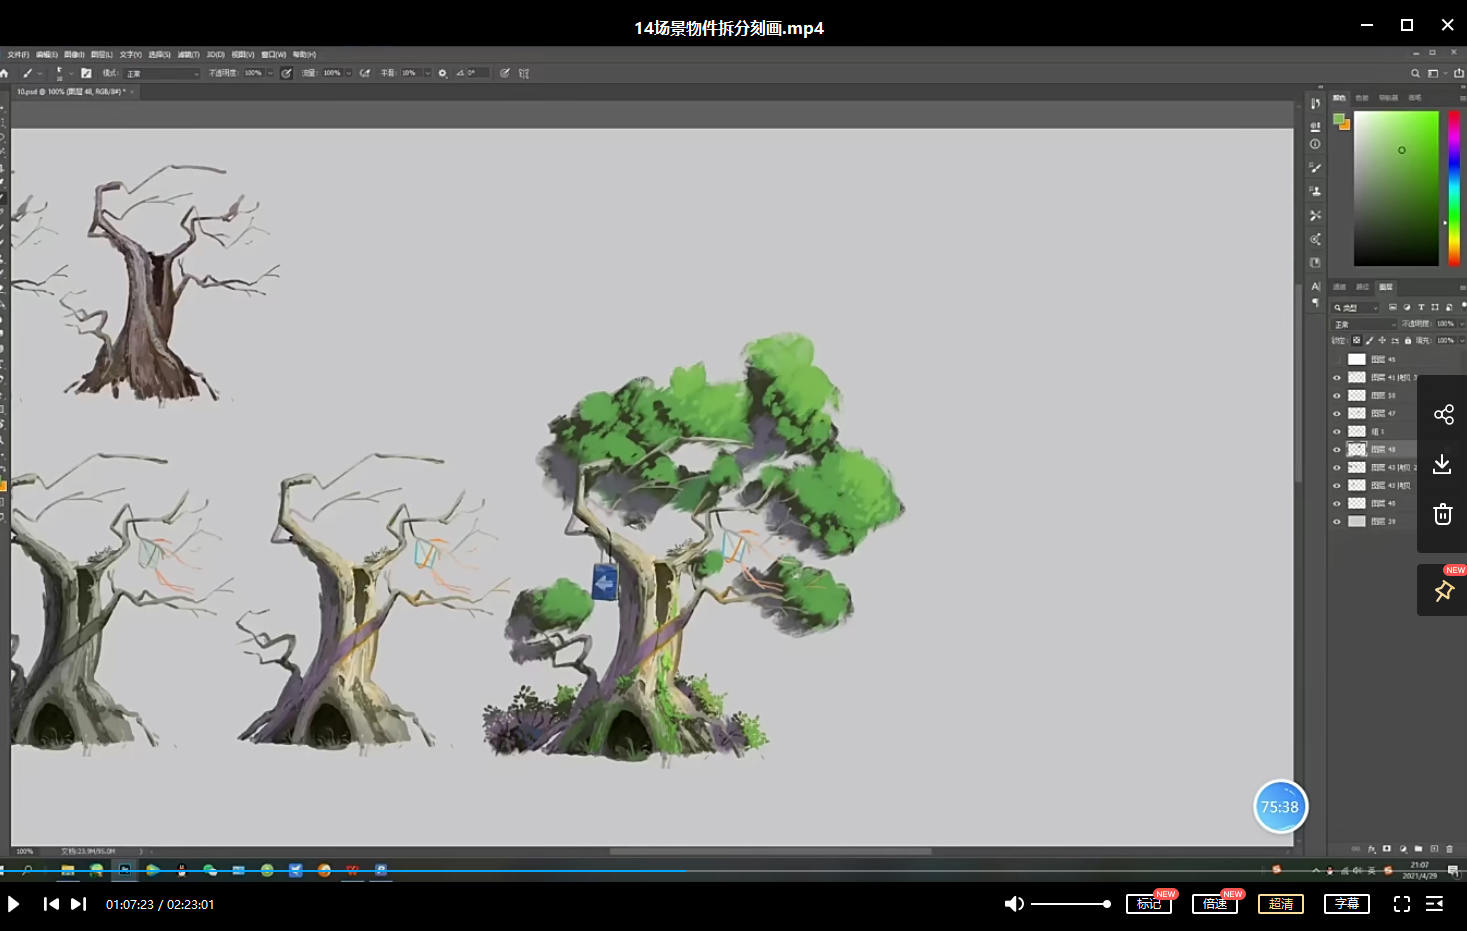Viewport: 1467px width, 931px height.
Task: Expand the layer blending mode dropdown
Action: [x=1364, y=325]
